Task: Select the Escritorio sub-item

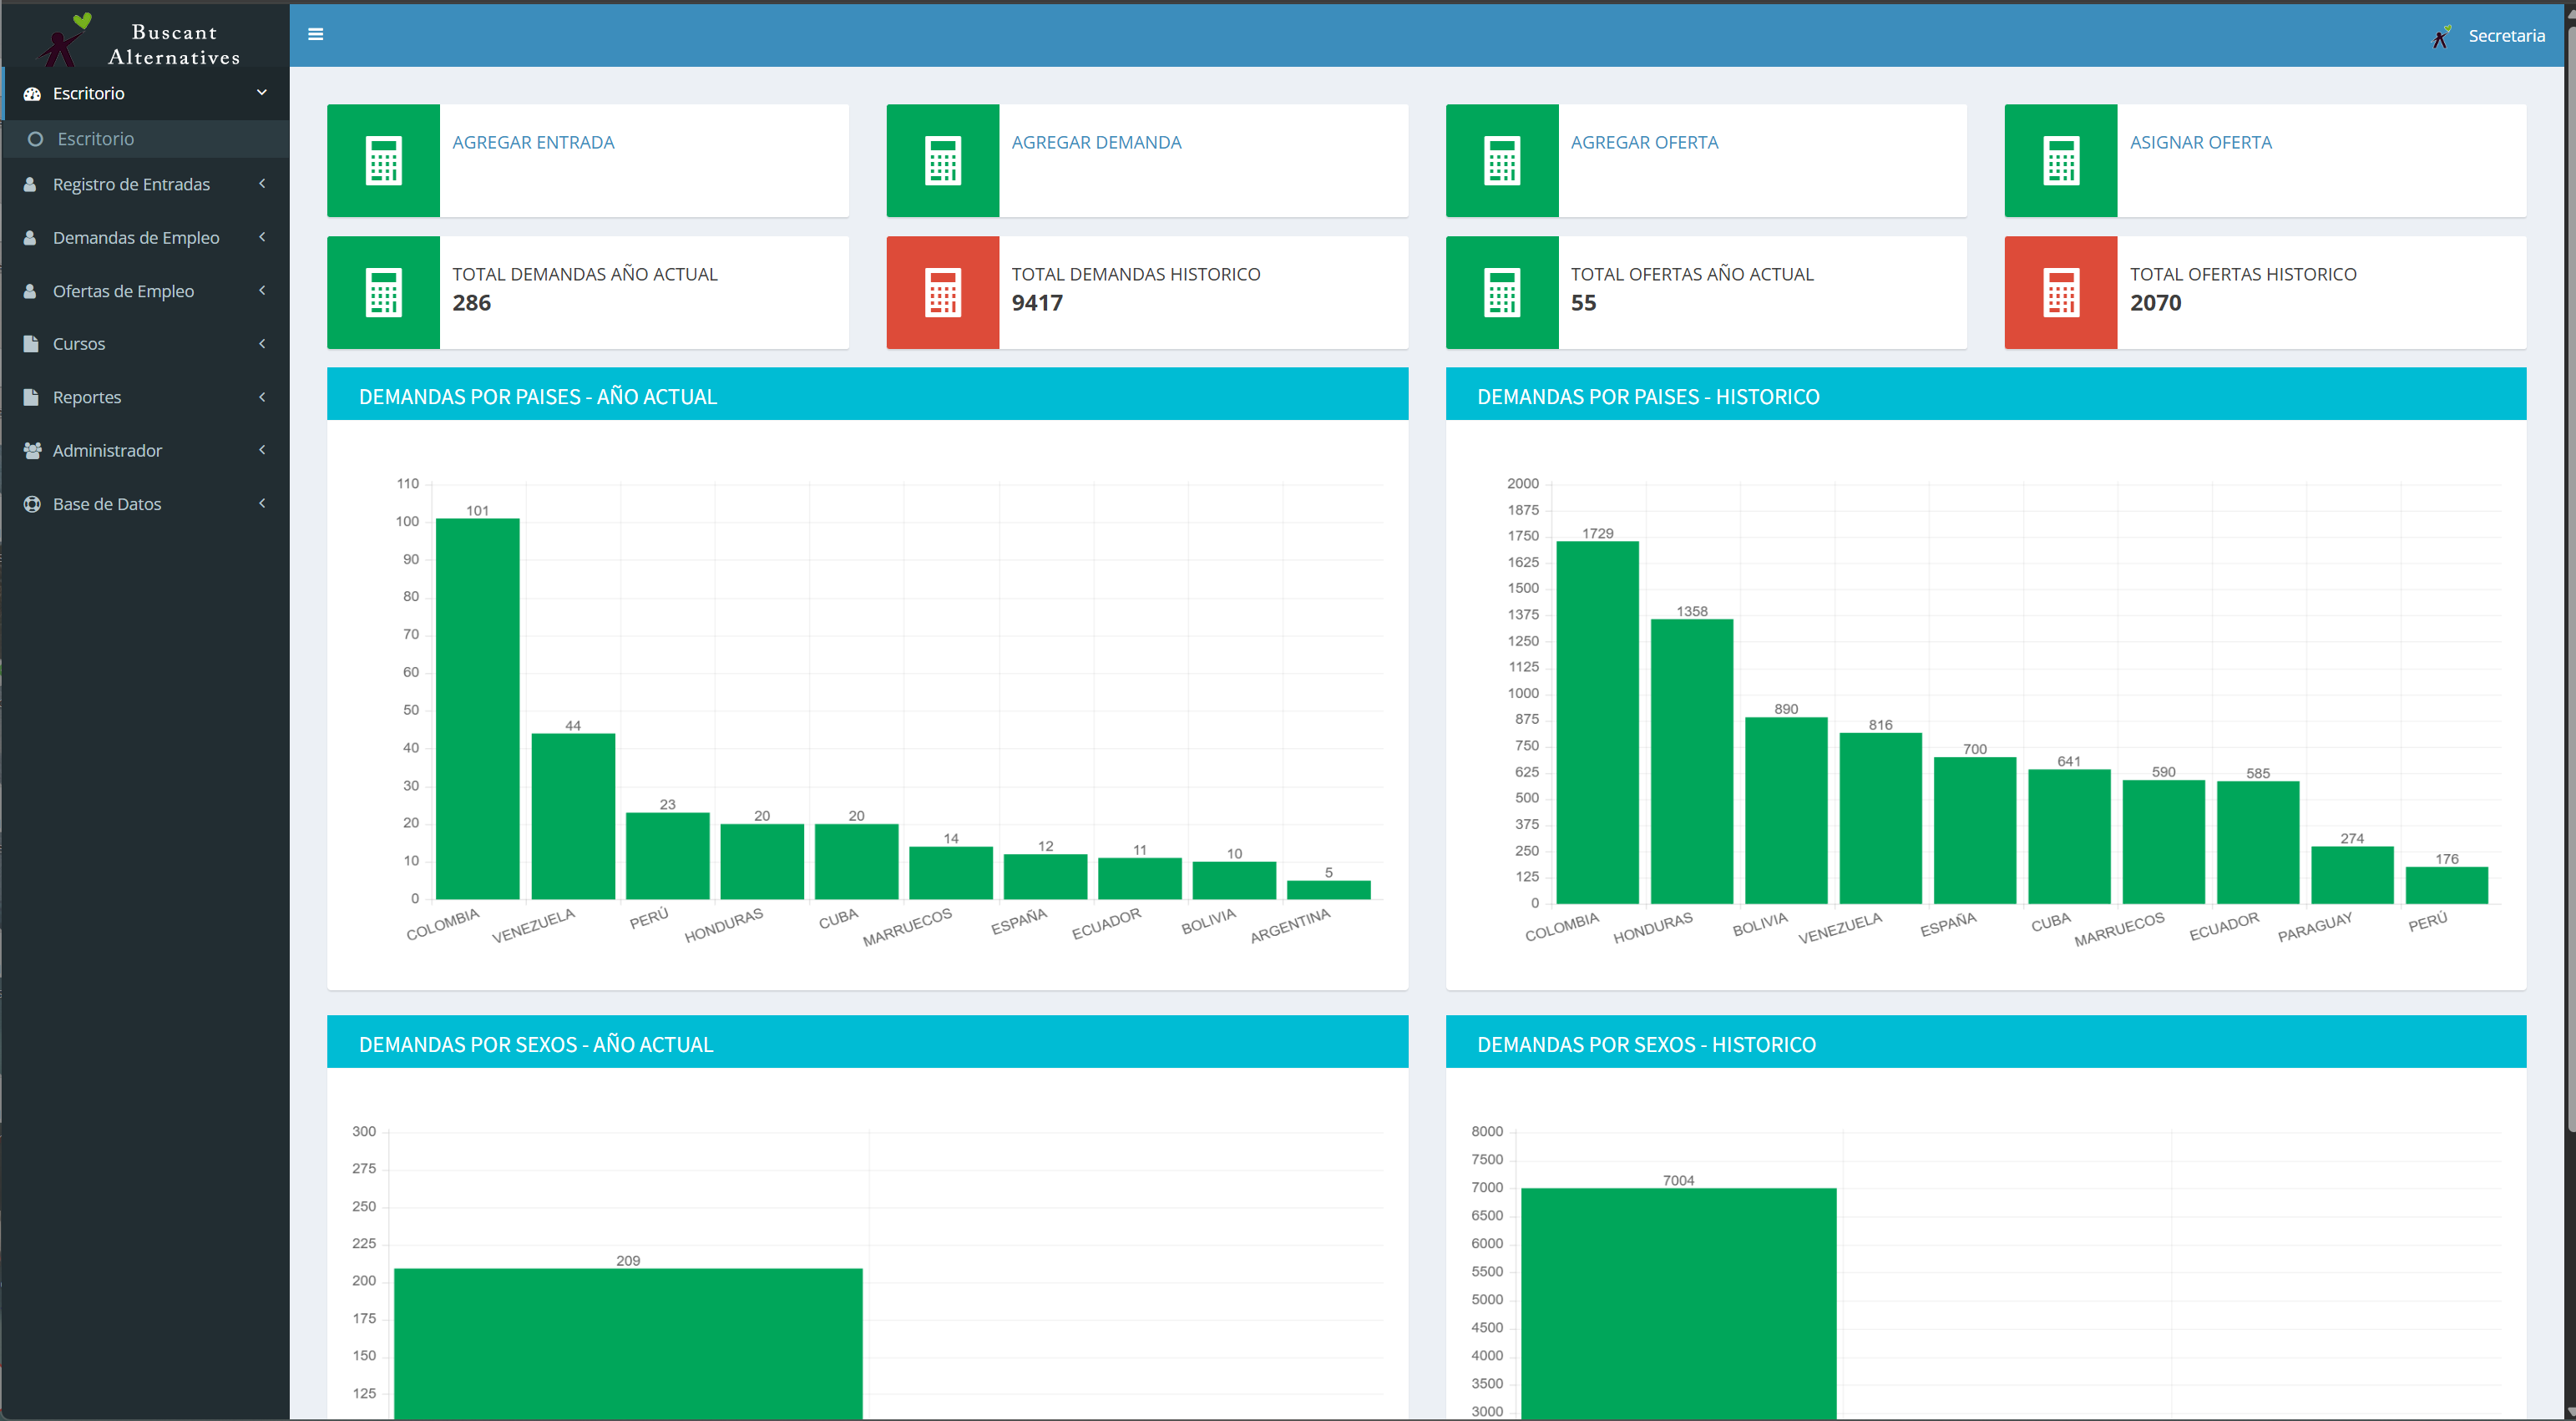Action: pyautogui.click(x=146, y=139)
